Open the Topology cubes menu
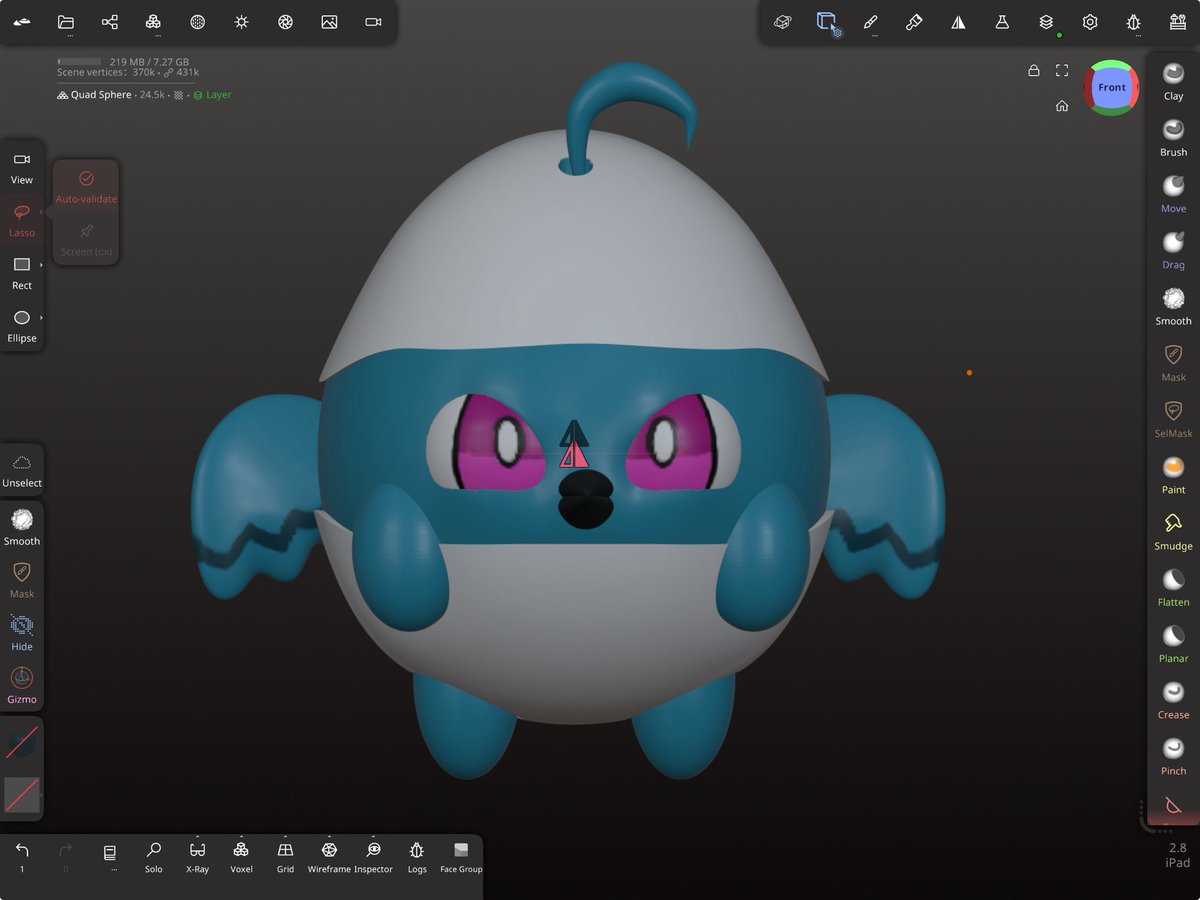1200x900 pixels. coord(153,22)
